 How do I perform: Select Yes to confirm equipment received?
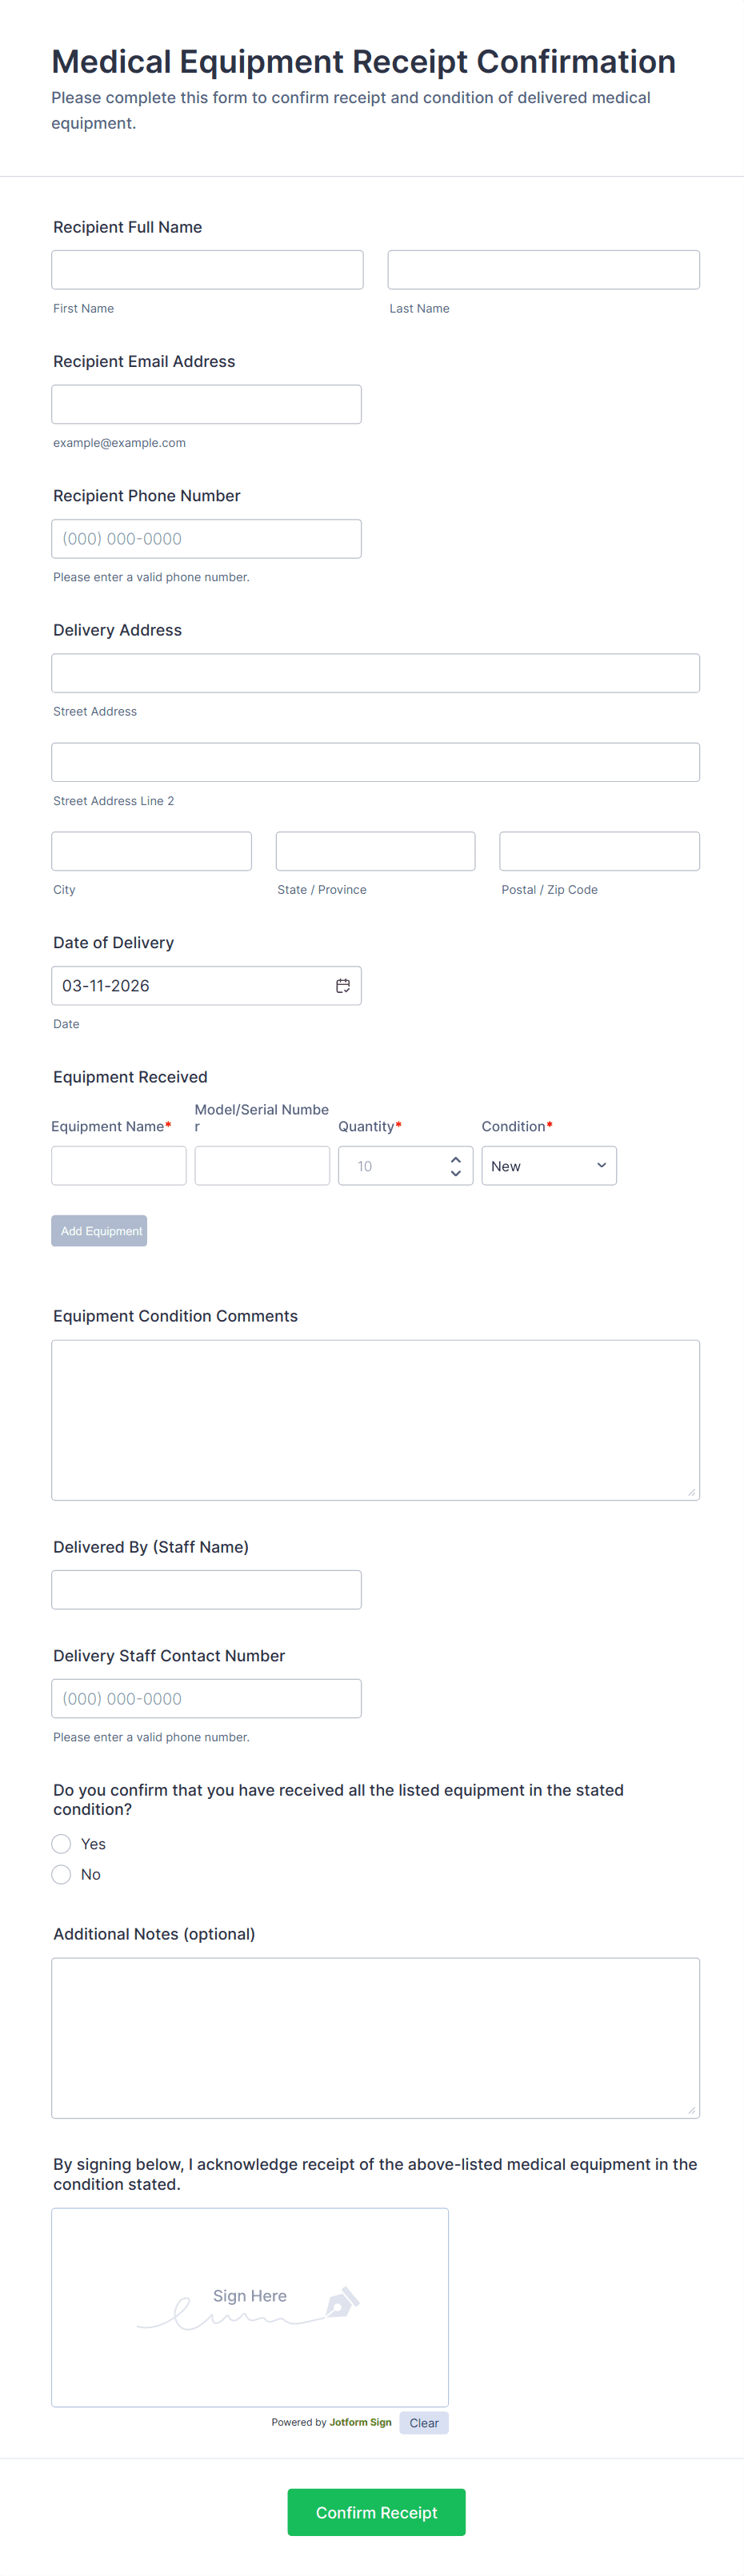(62, 1844)
